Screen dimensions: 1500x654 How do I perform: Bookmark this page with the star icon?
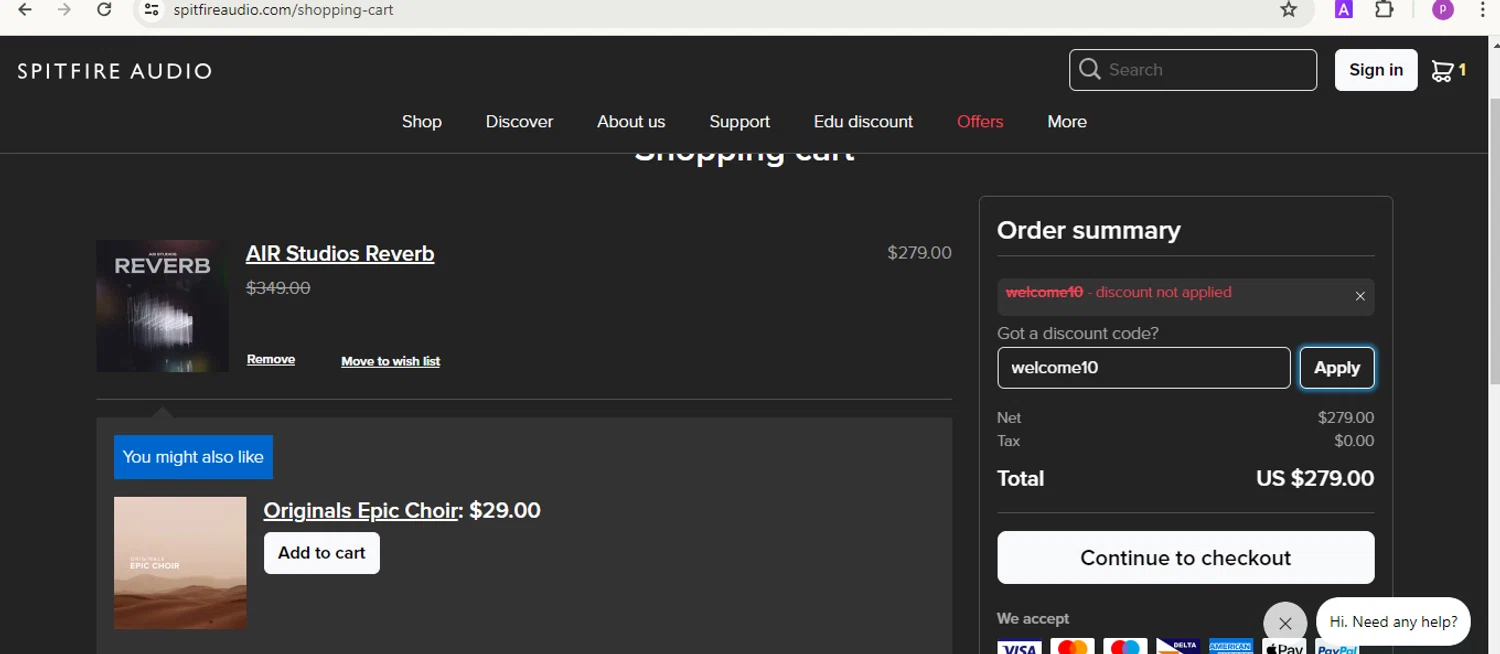pos(1289,10)
